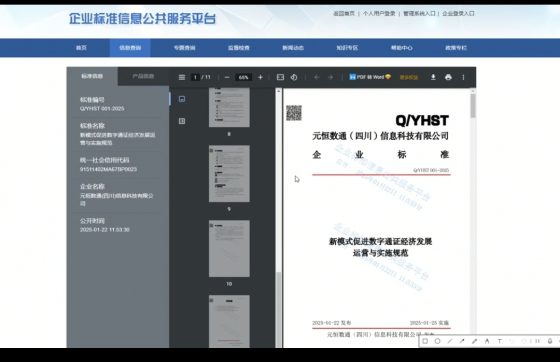This screenshot has height=362, width=560.
Task: Select the highlighter A tool
Action: [x=487, y=341]
